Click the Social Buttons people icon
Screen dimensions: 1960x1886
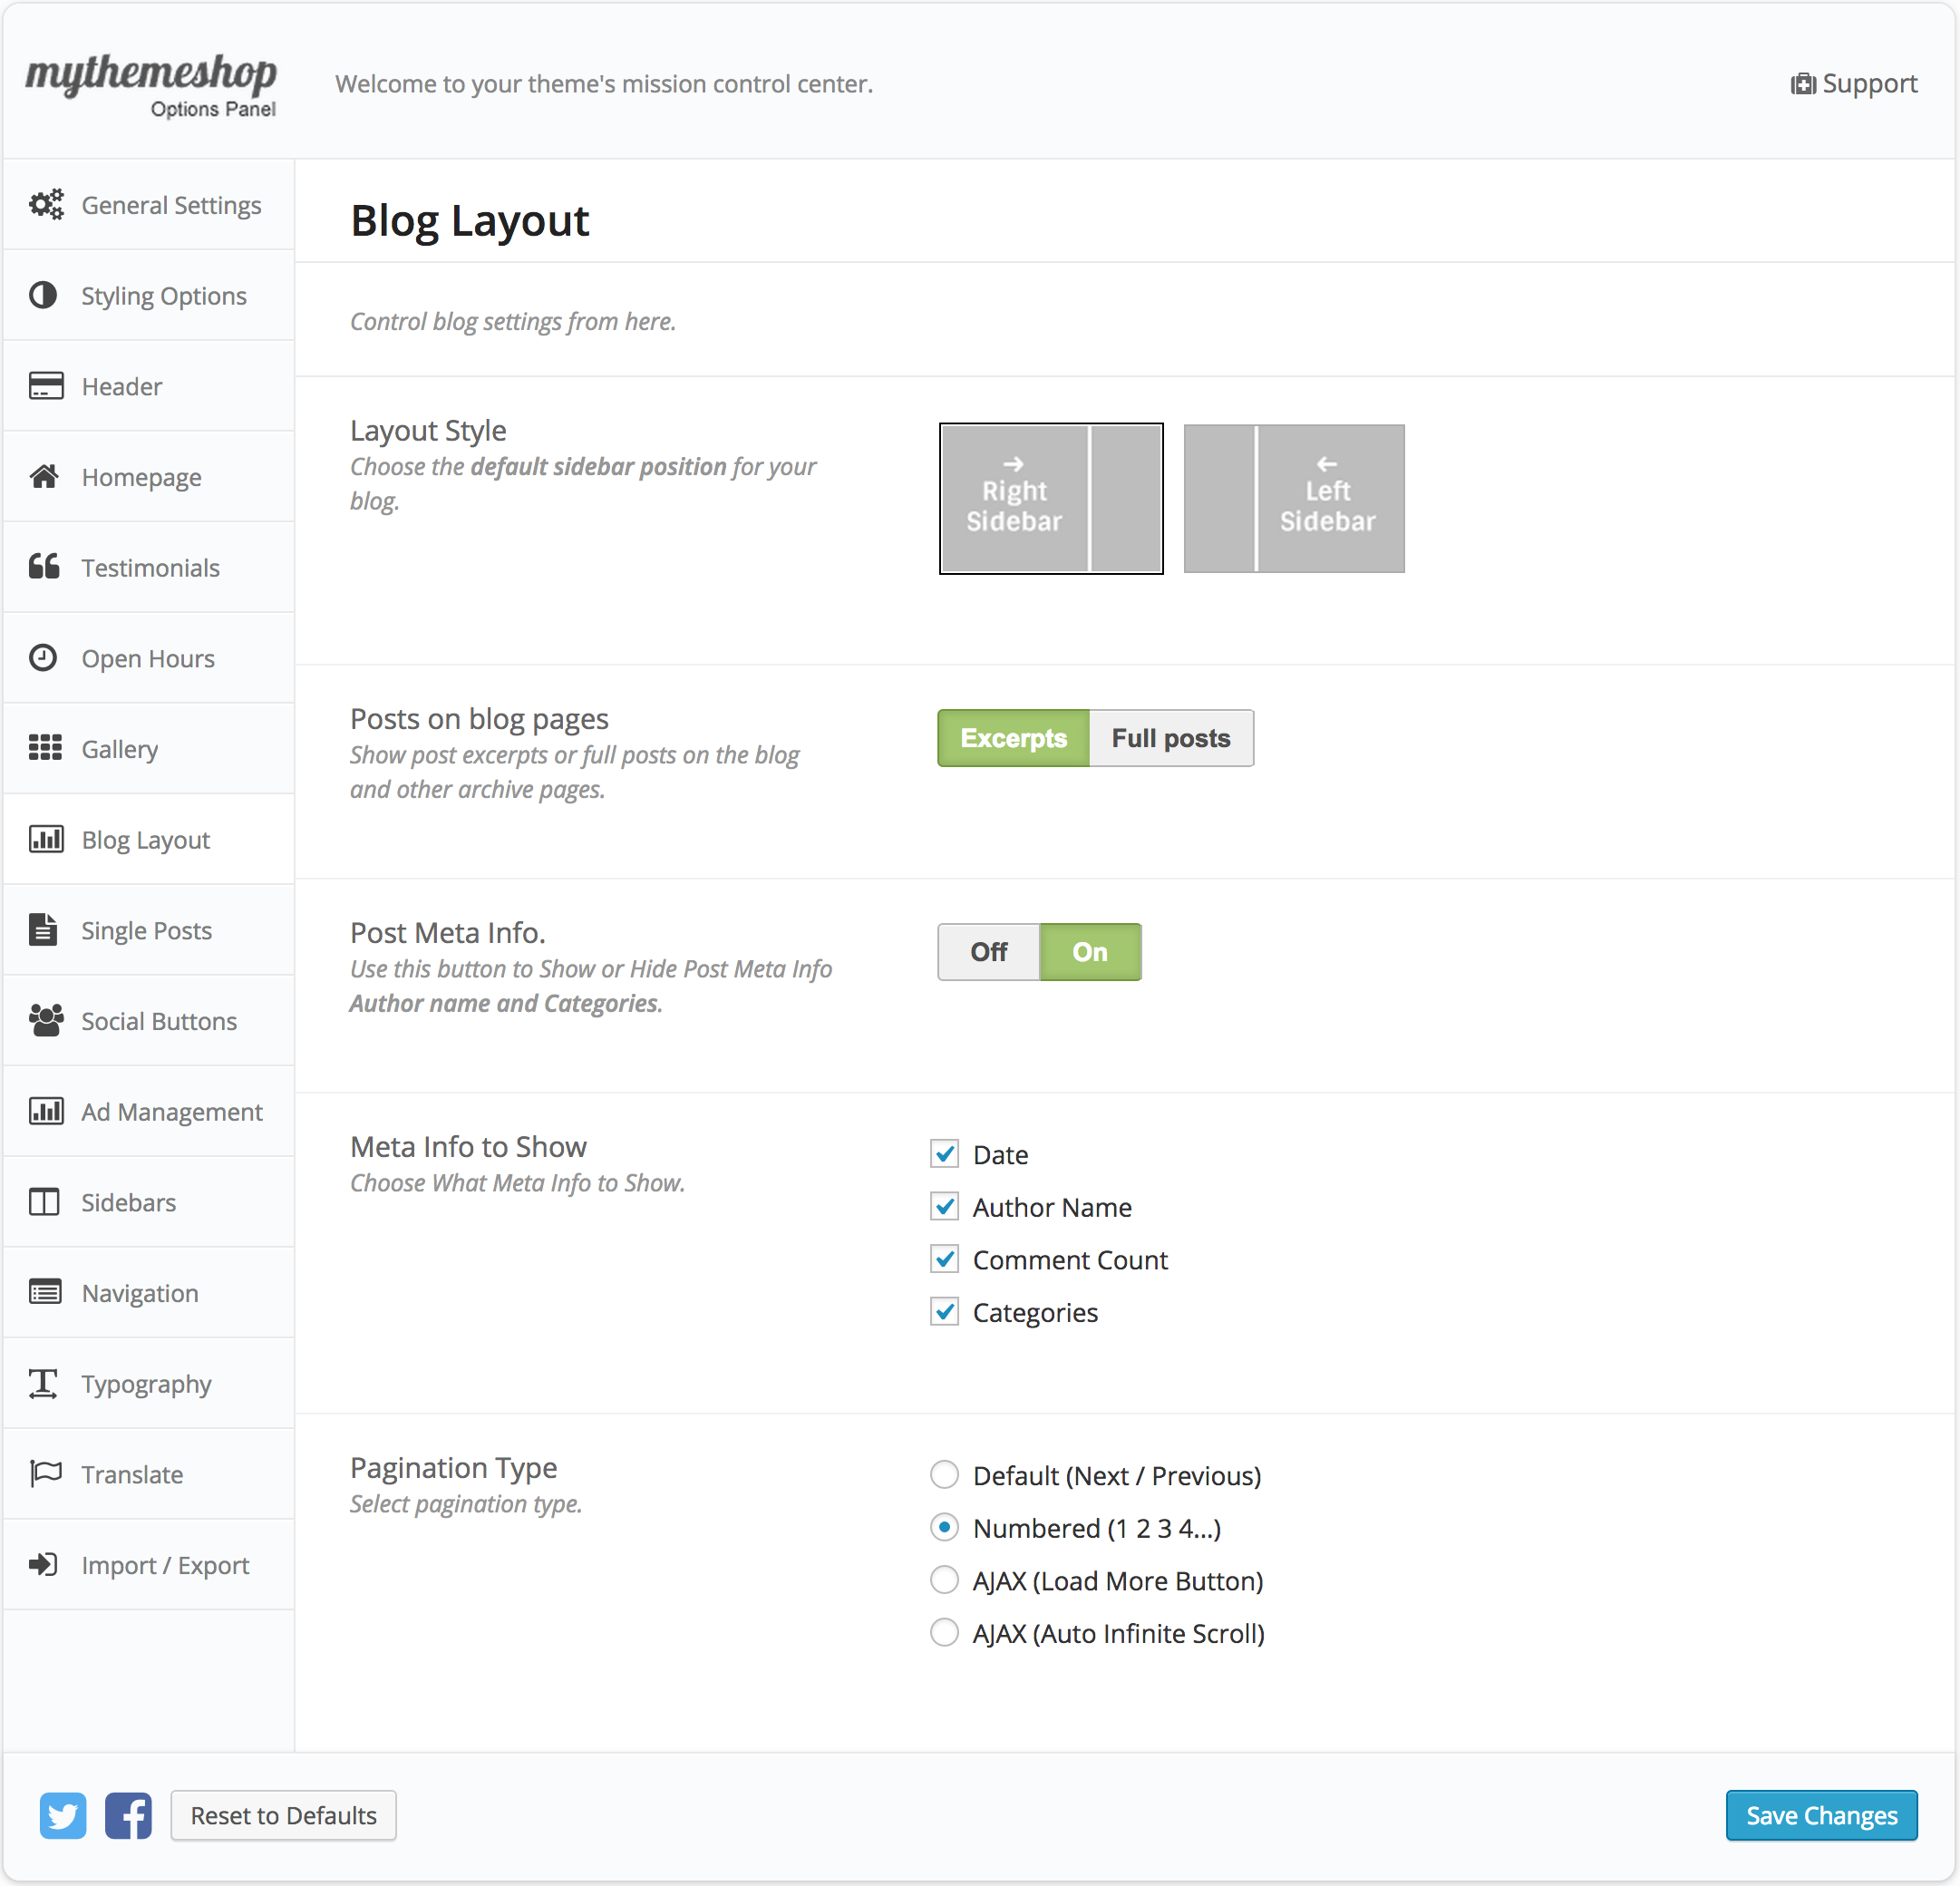click(x=45, y=1021)
